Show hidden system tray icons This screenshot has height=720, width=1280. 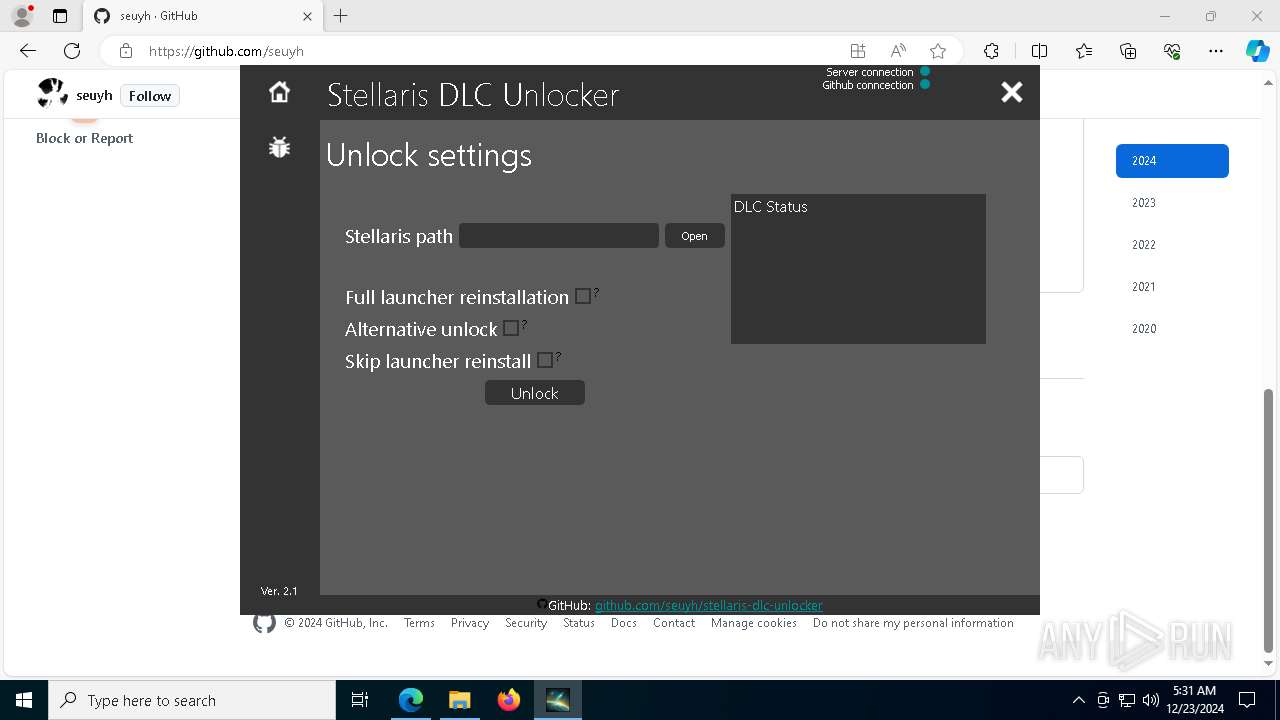pyautogui.click(x=1078, y=700)
